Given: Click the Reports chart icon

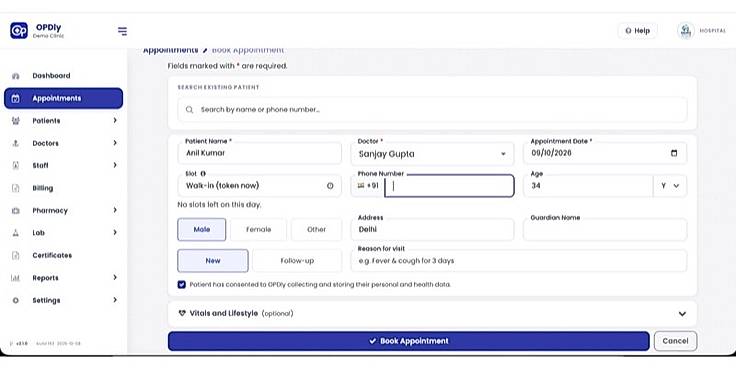Looking at the screenshot, I should [15, 278].
